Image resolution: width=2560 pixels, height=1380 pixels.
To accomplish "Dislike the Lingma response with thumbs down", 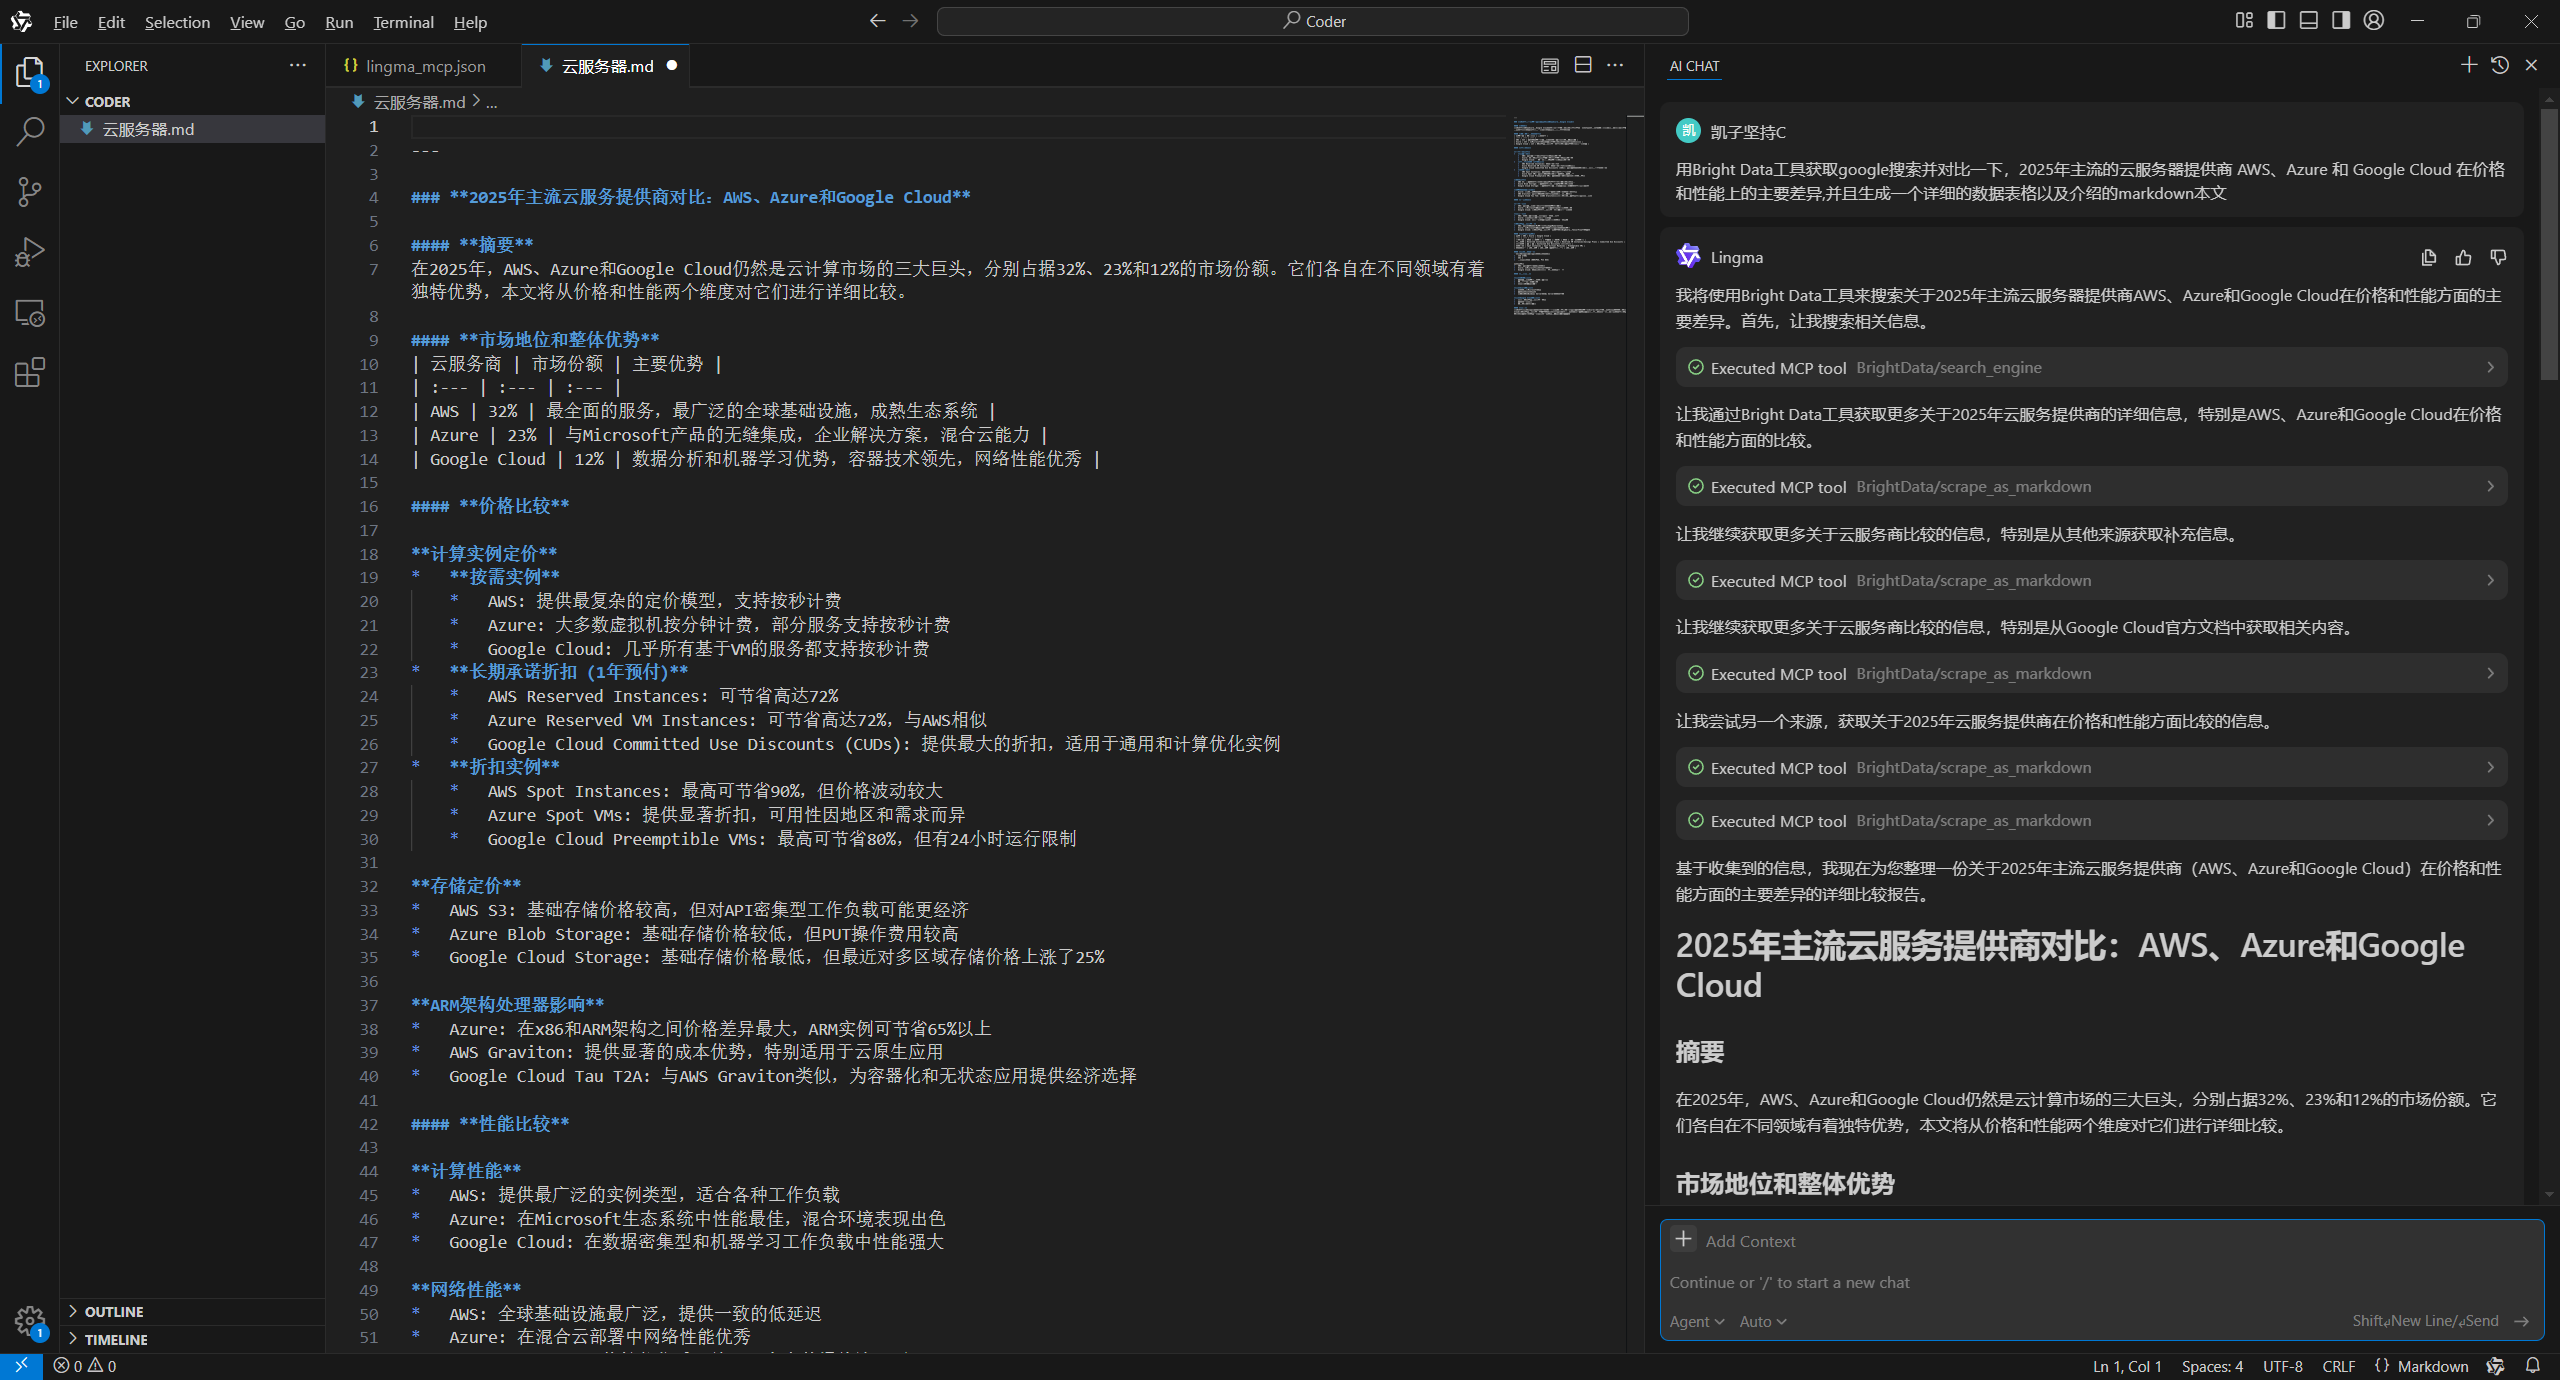I will coord(2498,258).
